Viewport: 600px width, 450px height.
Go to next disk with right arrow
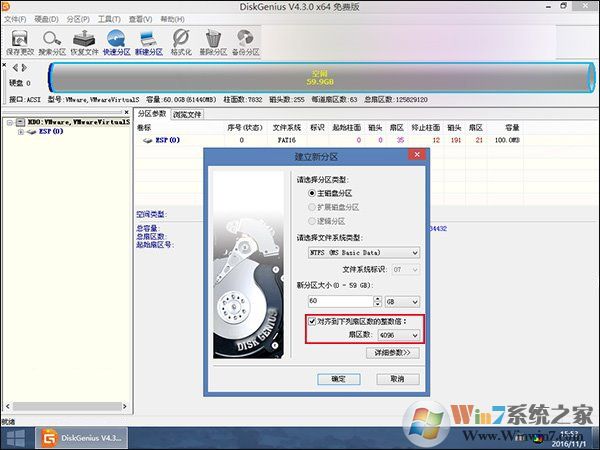[24, 68]
